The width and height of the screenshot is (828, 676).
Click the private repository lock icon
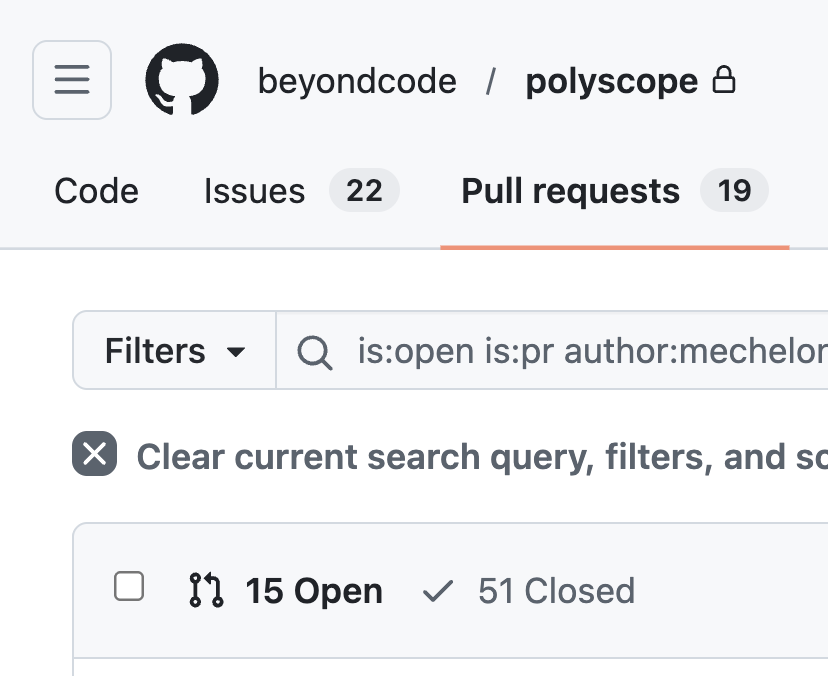tap(723, 80)
